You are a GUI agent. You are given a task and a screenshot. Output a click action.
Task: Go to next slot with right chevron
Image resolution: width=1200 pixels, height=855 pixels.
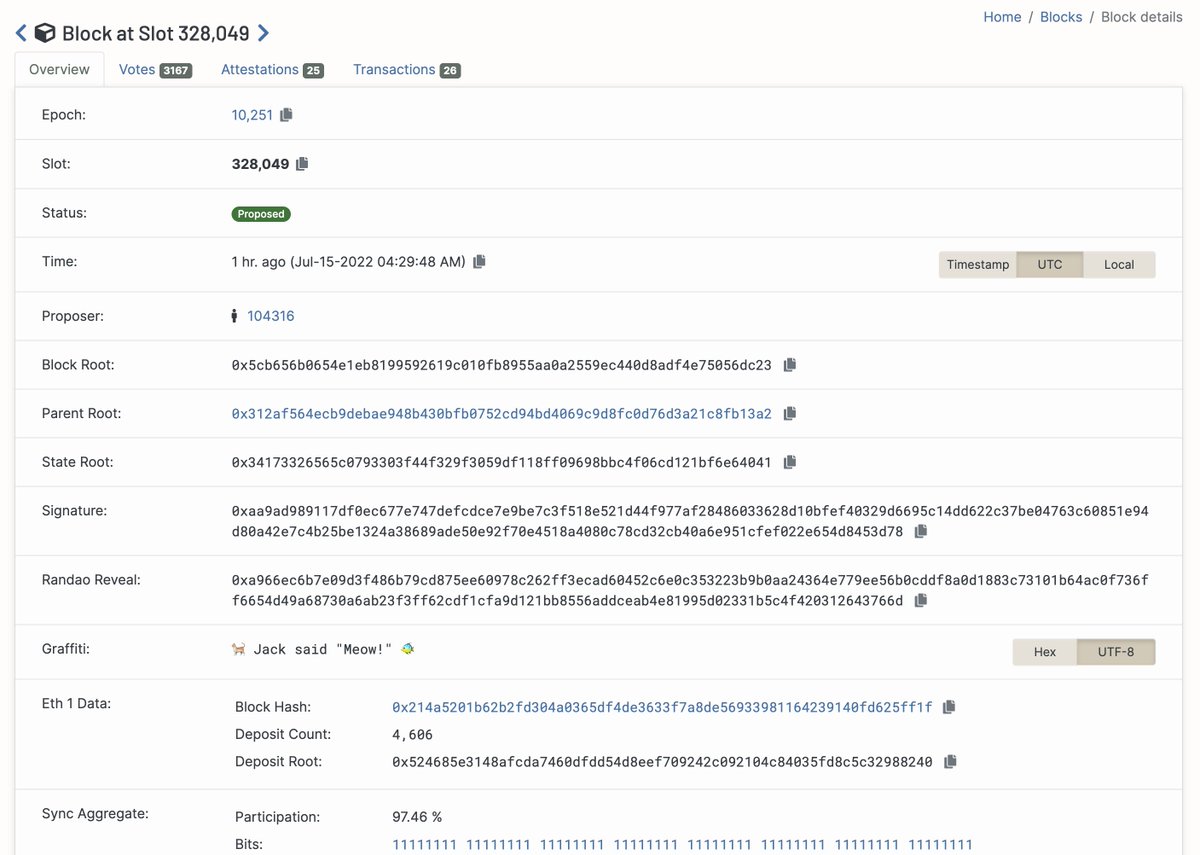point(263,33)
